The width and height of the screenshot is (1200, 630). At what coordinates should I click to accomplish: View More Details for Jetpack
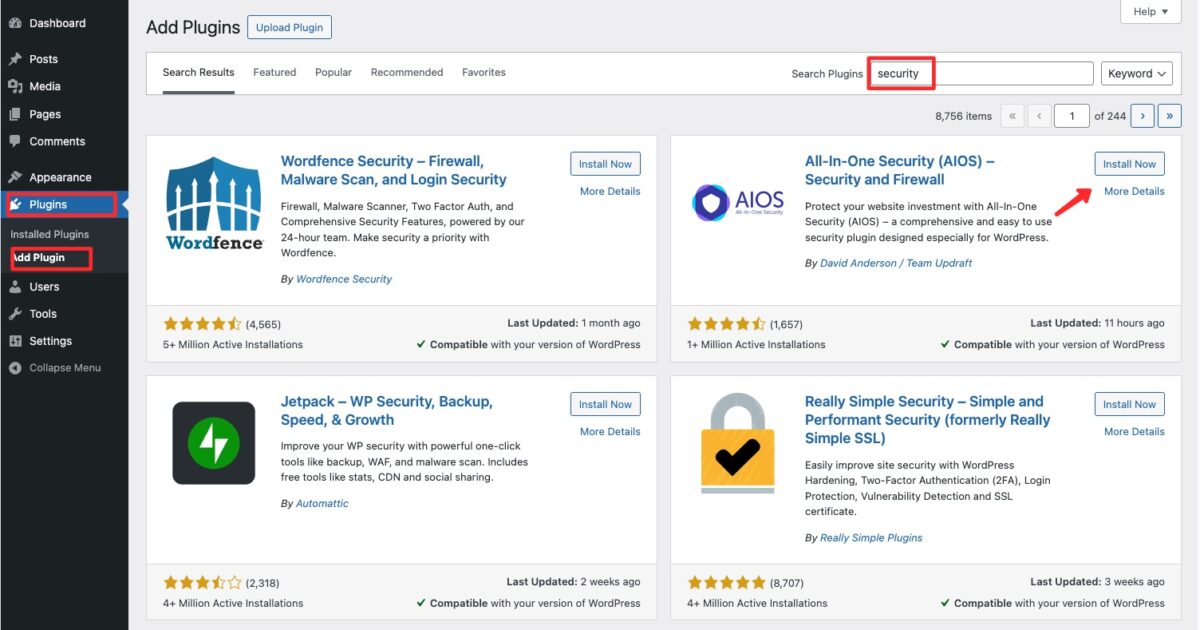coord(610,431)
